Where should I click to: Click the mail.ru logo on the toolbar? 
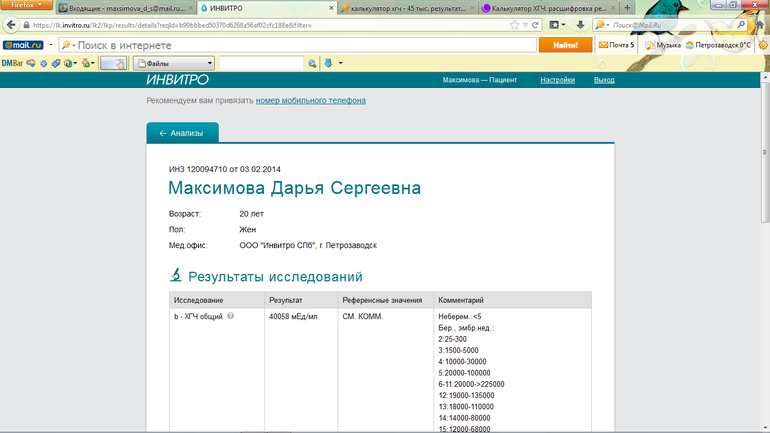(23, 45)
